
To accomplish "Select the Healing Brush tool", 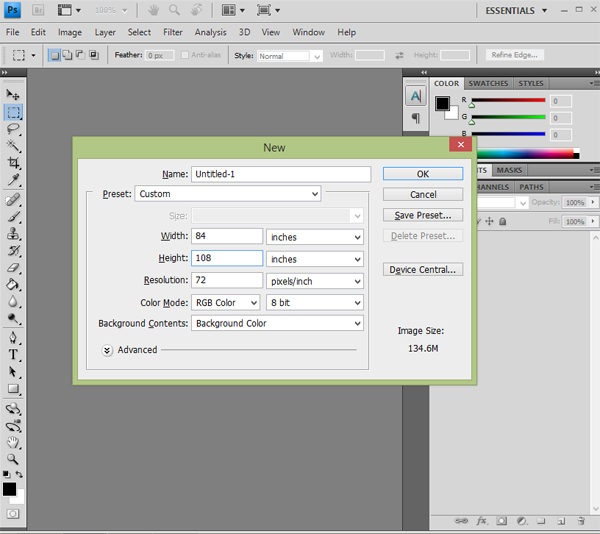I will click(13, 199).
